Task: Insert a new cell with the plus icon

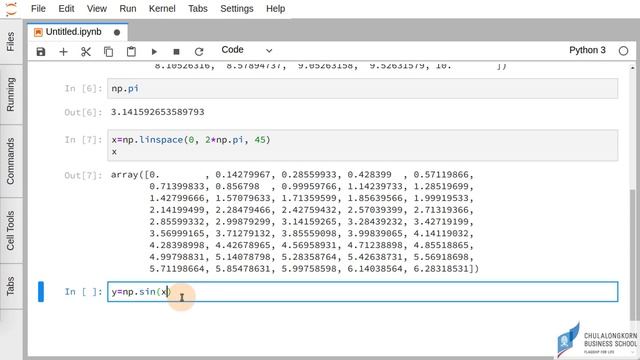Action: tap(63, 52)
